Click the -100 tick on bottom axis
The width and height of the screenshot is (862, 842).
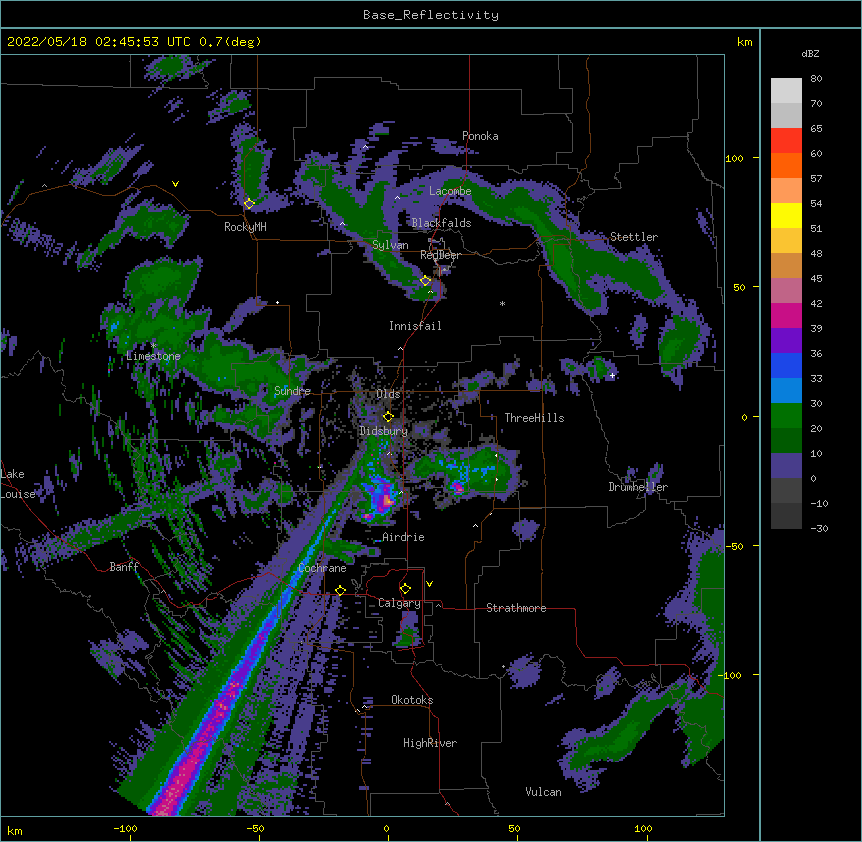(125, 828)
